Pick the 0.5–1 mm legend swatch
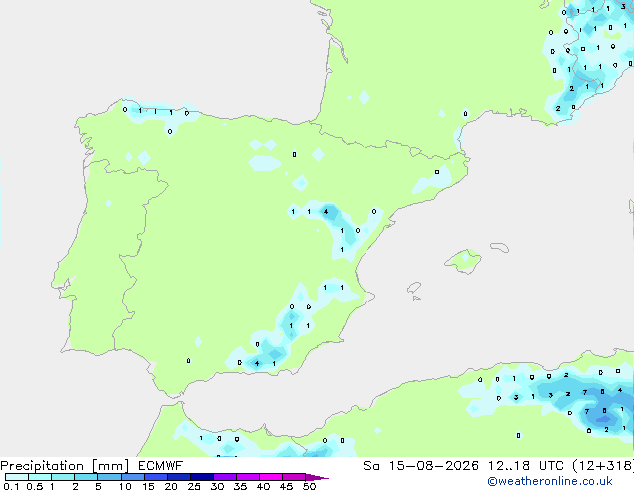The image size is (634, 490). 40,477
